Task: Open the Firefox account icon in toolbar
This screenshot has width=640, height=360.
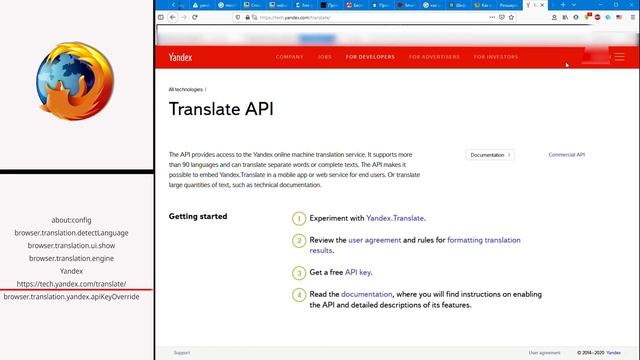Action: tap(554, 17)
